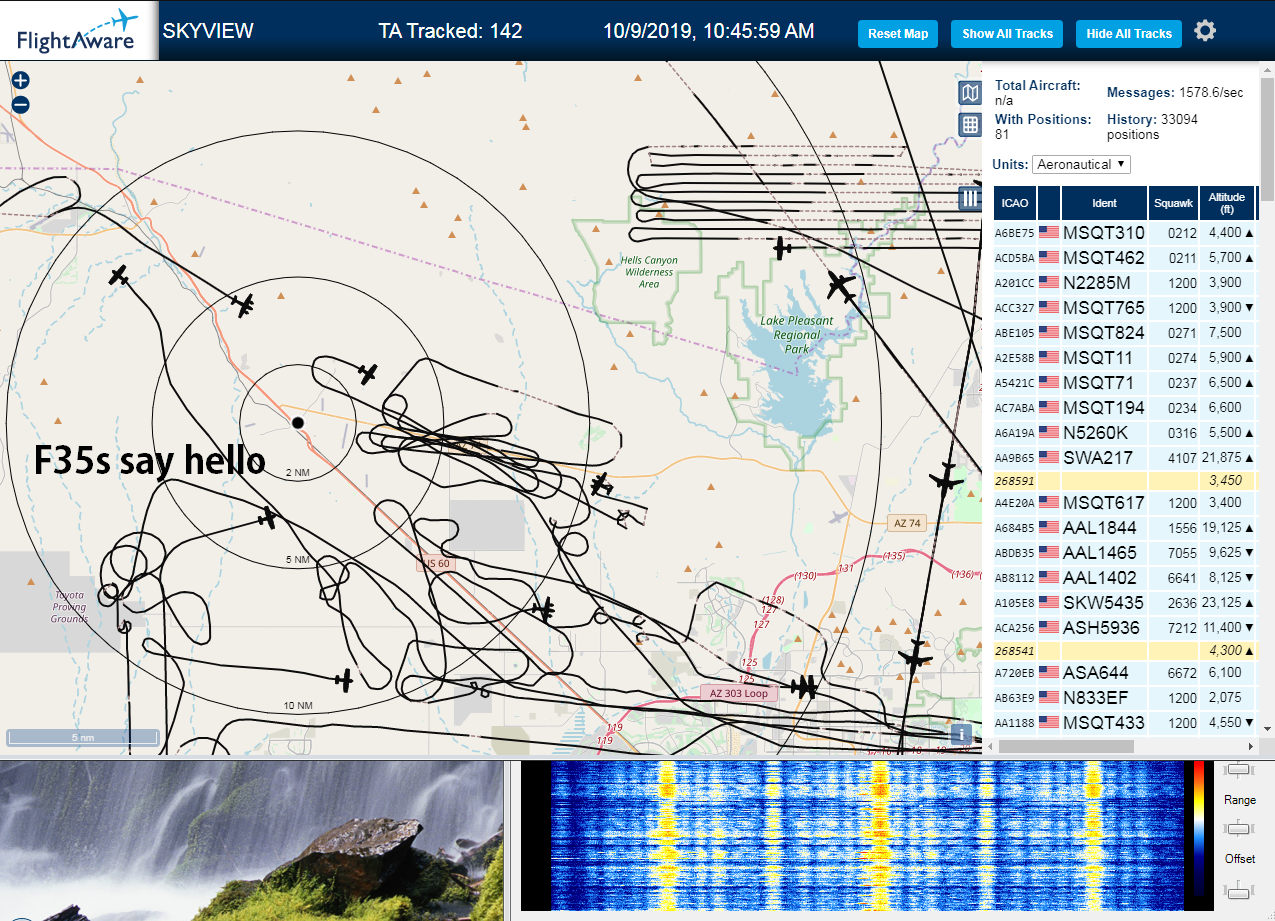1275x921 pixels.
Task: Select the aircraft icon east of Hells Canyon label
Action: (x=783, y=246)
